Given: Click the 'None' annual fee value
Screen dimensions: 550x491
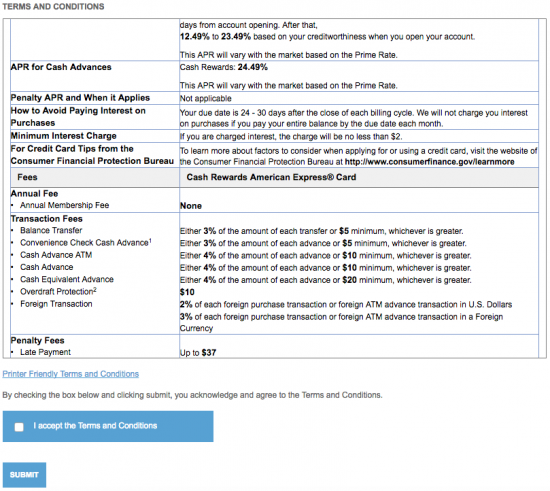Looking at the screenshot, I should click(x=191, y=206).
